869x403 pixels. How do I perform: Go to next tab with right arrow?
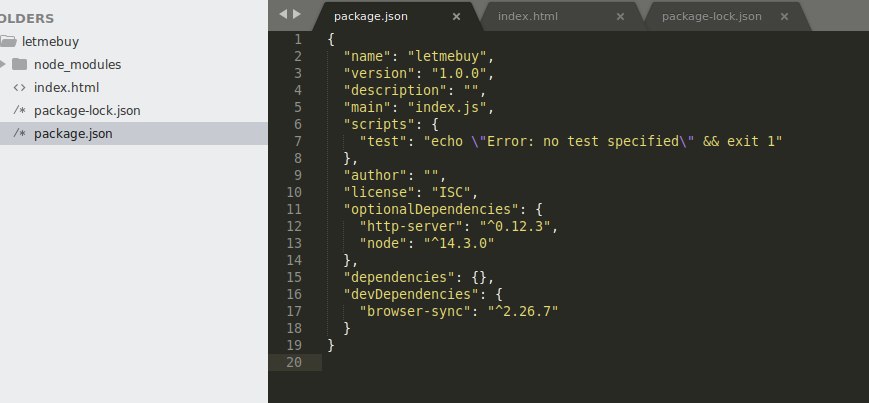pyautogui.click(x=297, y=14)
